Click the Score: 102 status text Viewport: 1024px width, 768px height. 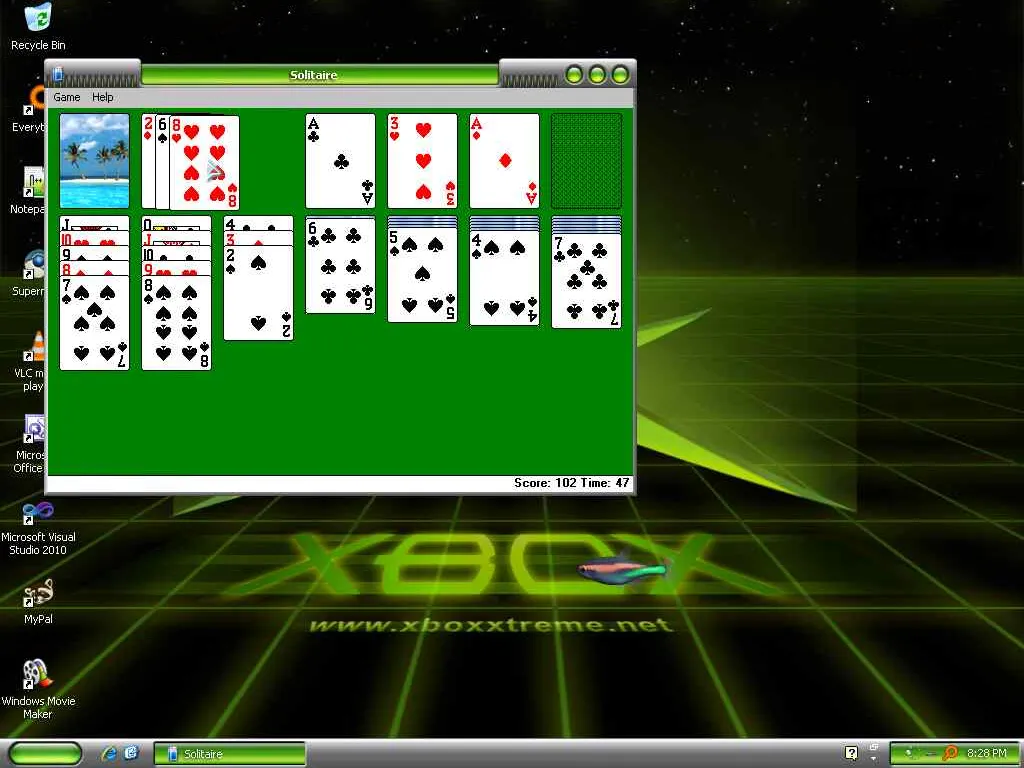pos(545,483)
